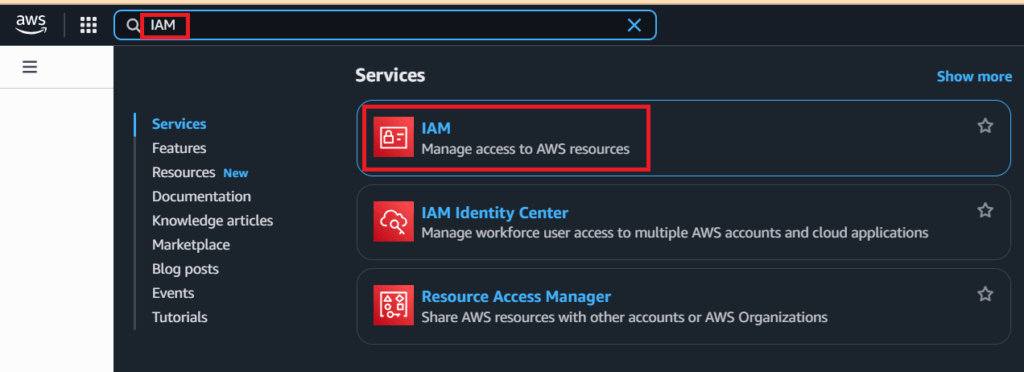Select the Marketplace category
This screenshot has width=1024, height=372.
click(x=191, y=245)
